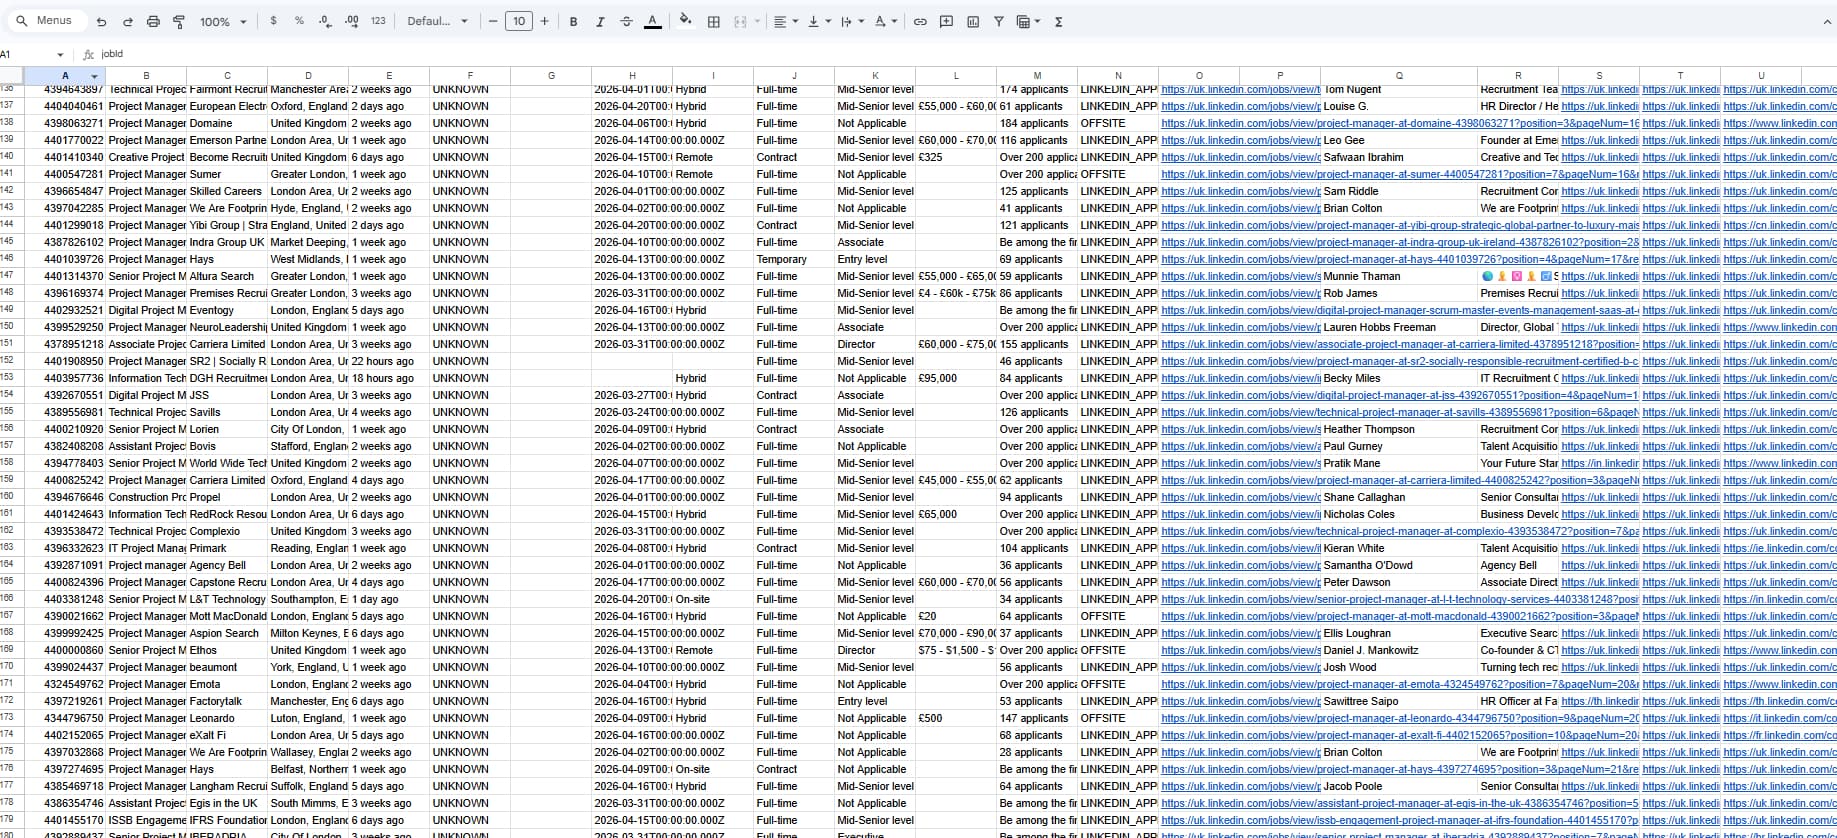The image size is (1837, 838).
Task: Open the table/filter views dropdown
Action: point(1028,21)
